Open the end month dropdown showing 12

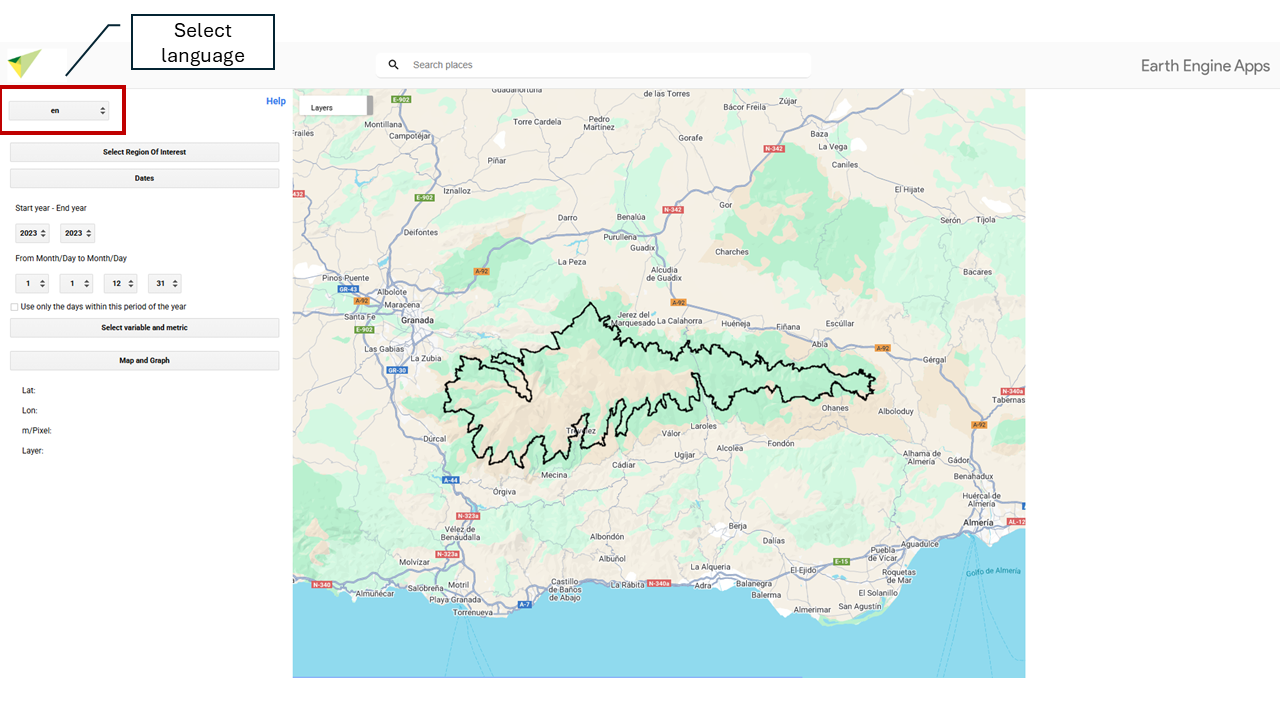[120, 283]
